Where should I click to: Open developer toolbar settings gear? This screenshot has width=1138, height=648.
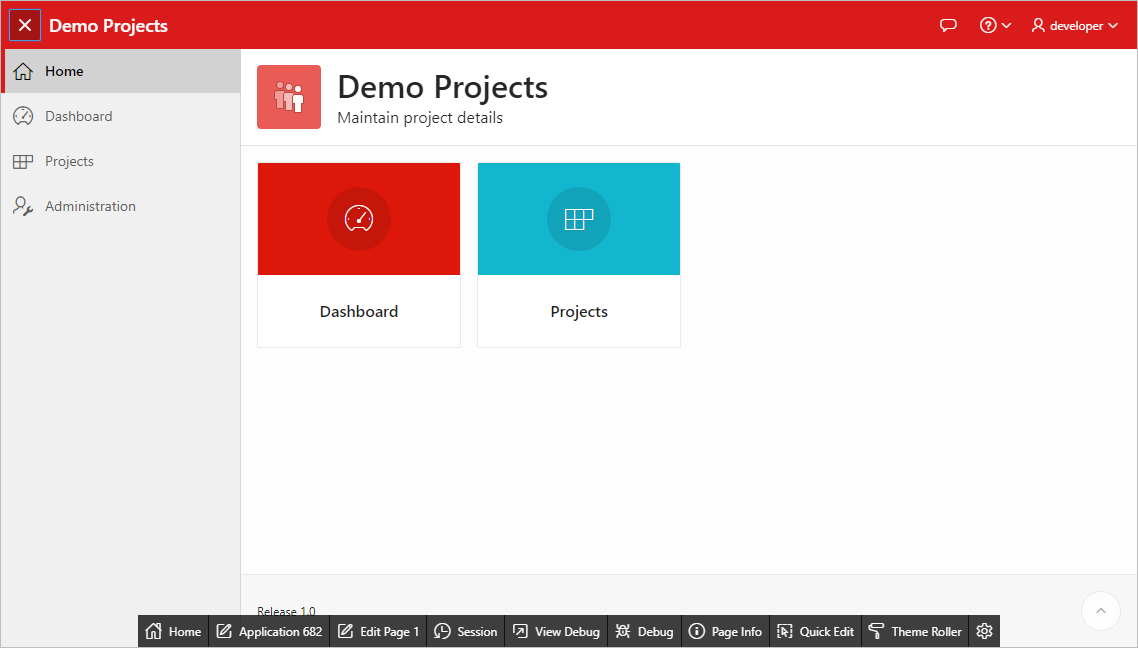coord(984,631)
